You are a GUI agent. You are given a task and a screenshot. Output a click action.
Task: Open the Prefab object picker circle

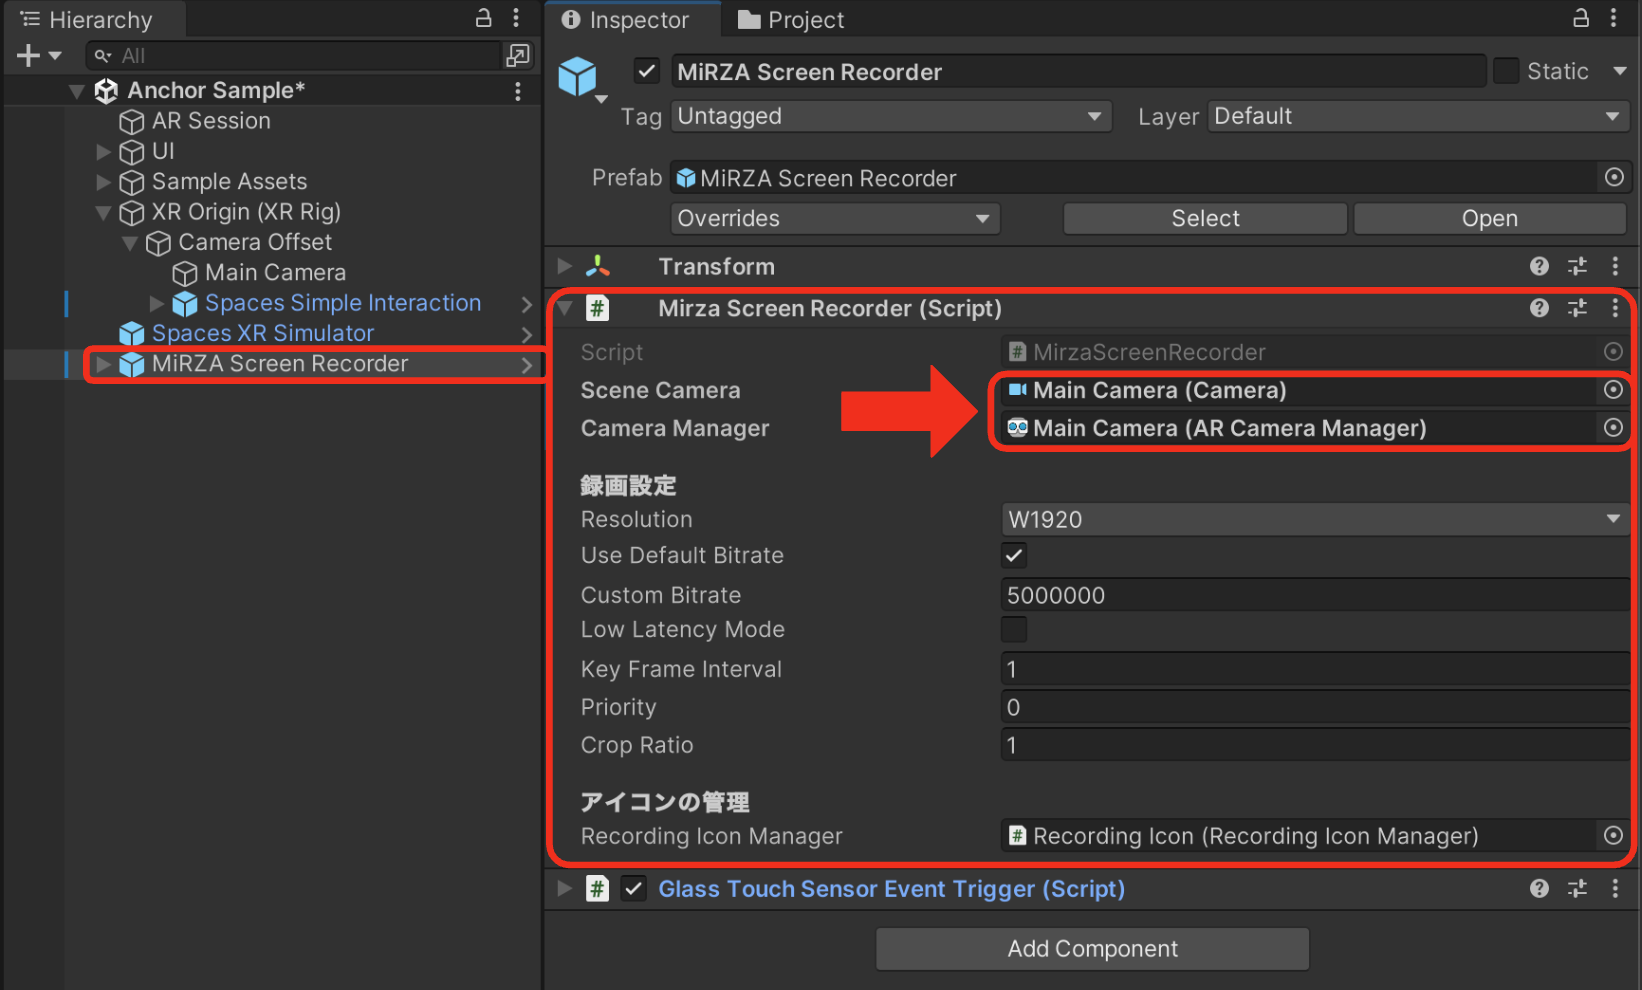pyautogui.click(x=1614, y=177)
